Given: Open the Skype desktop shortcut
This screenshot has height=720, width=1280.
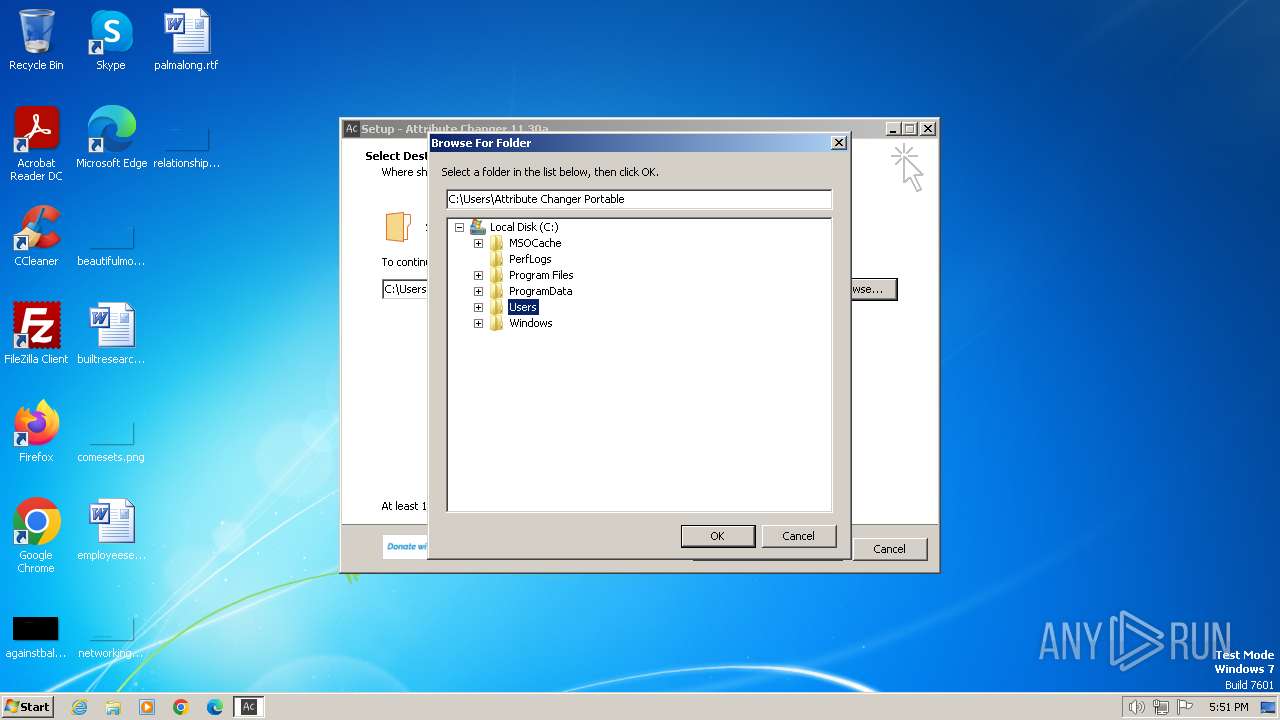Looking at the screenshot, I should [x=110, y=40].
